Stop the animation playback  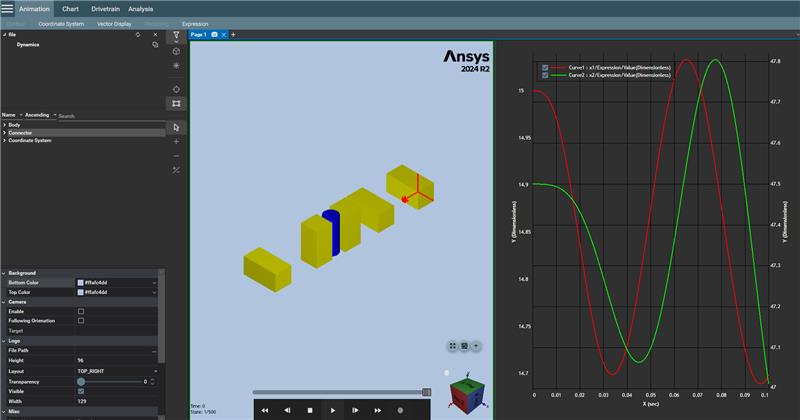pyautogui.click(x=310, y=410)
